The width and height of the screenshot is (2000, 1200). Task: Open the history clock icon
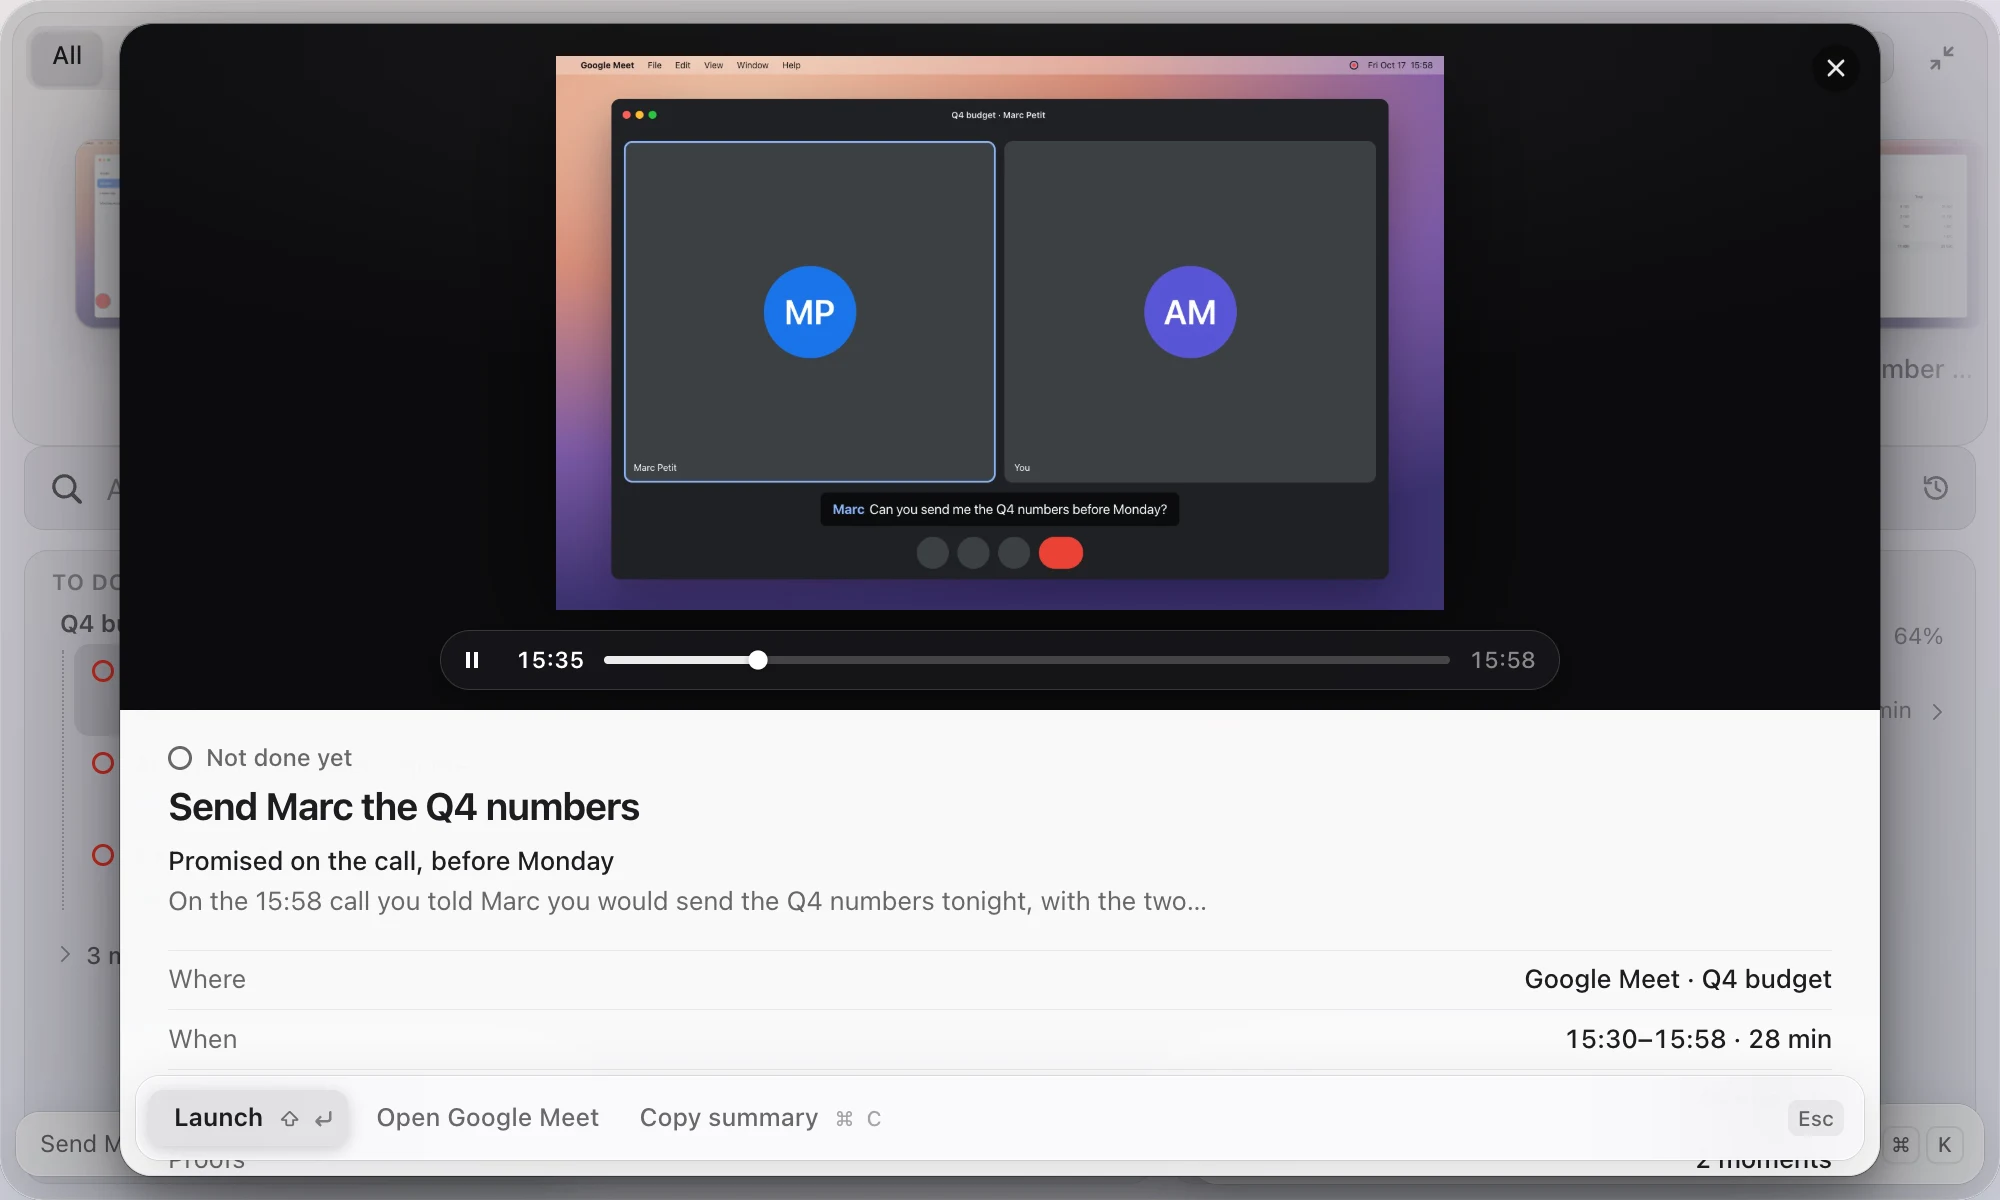click(1936, 488)
